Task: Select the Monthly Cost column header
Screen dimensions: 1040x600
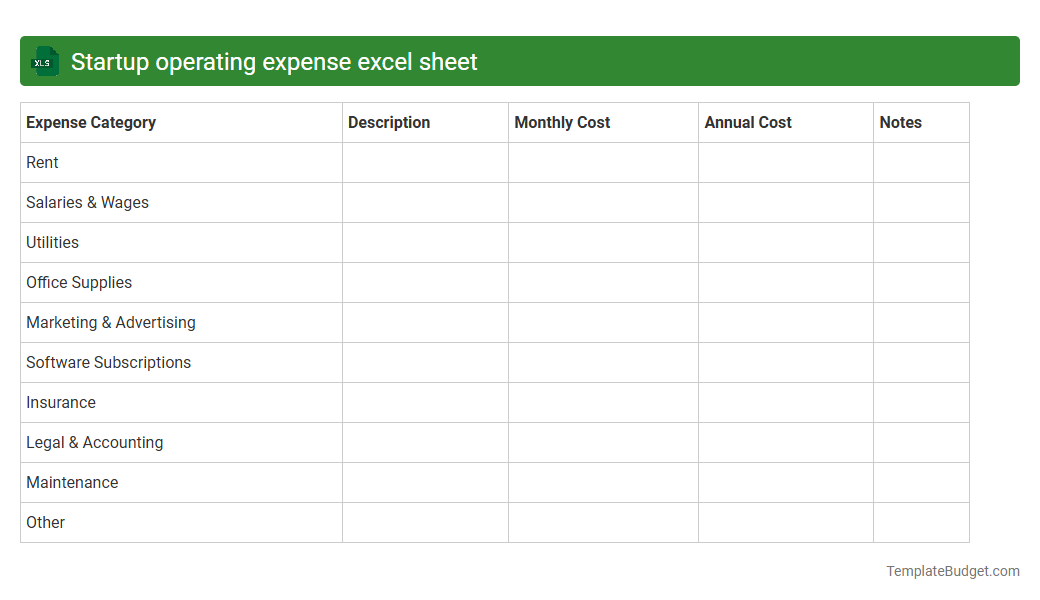Action: coord(562,122)
